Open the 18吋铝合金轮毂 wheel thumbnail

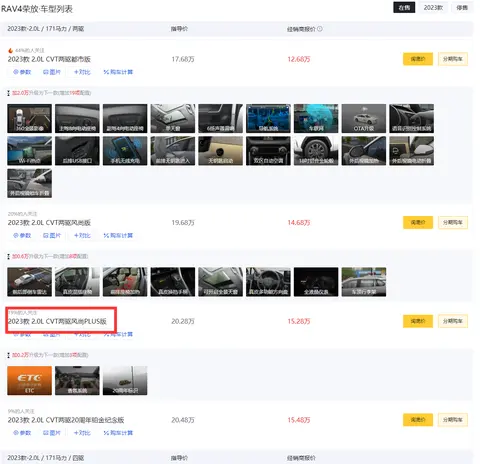(x=316, y=151)
